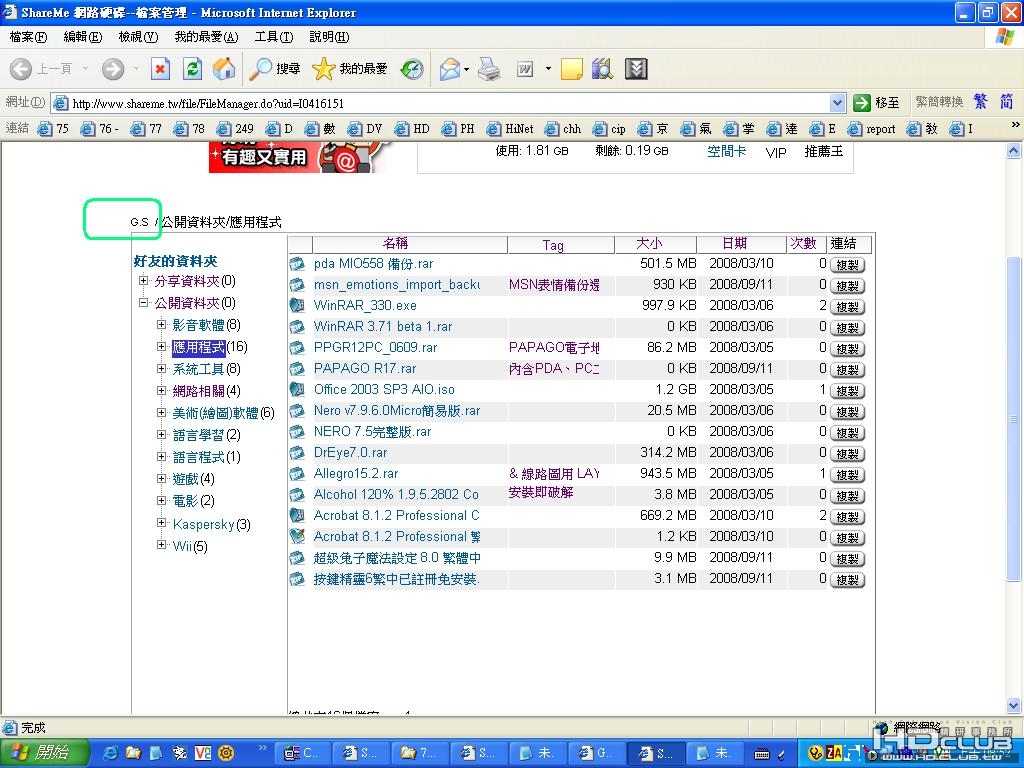Open the Mail envelope icon
Screen dimensions: 1024x768
[x=450, y=69]
